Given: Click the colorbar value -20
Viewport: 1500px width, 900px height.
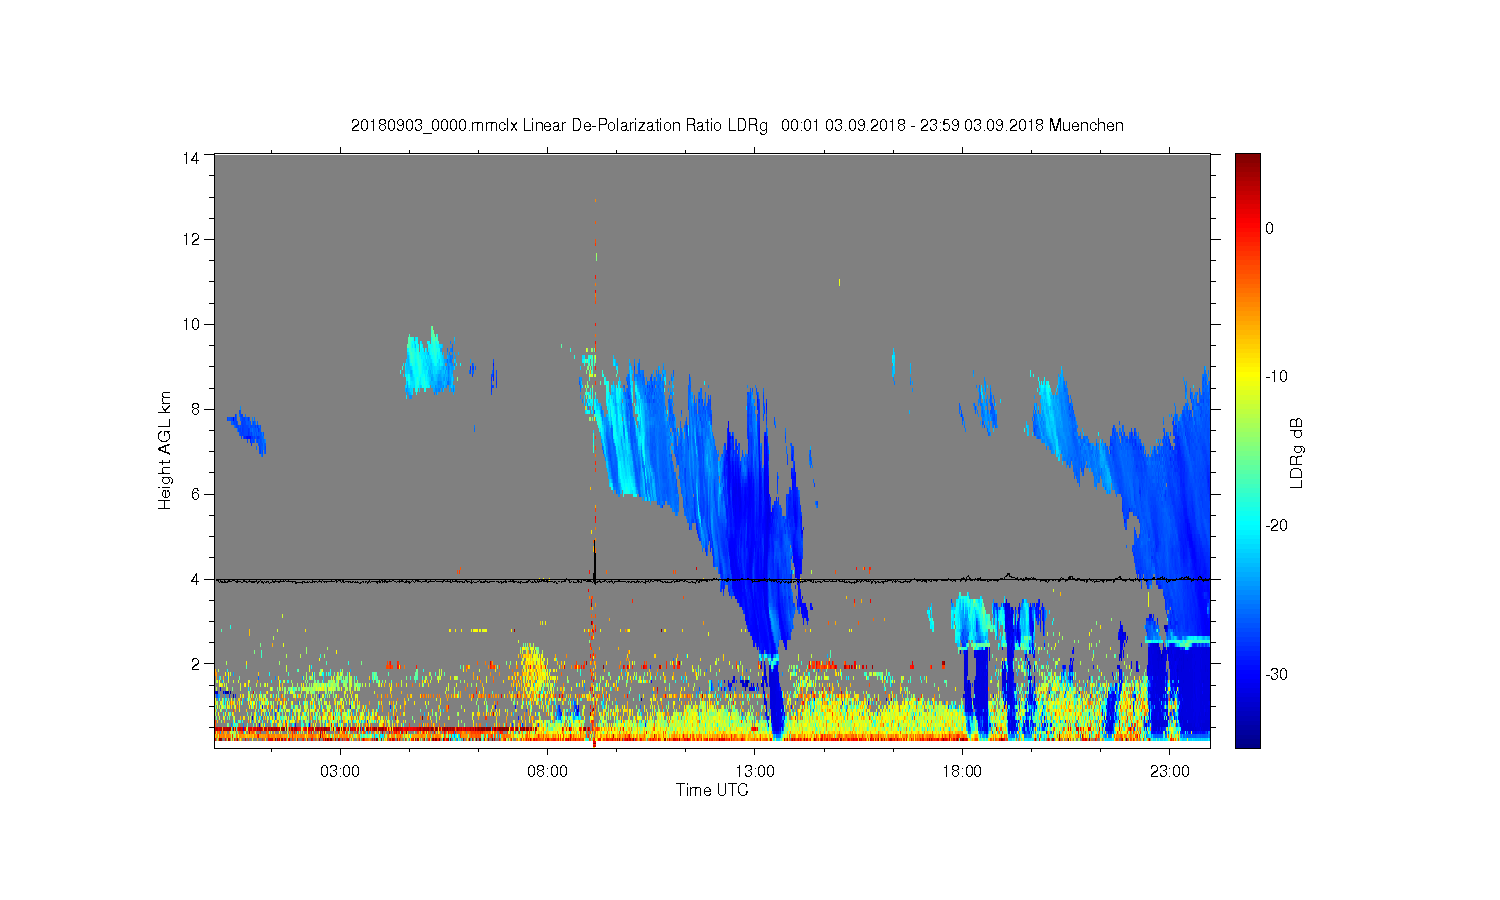Looking at the screenshot, I should [1276, 526].
